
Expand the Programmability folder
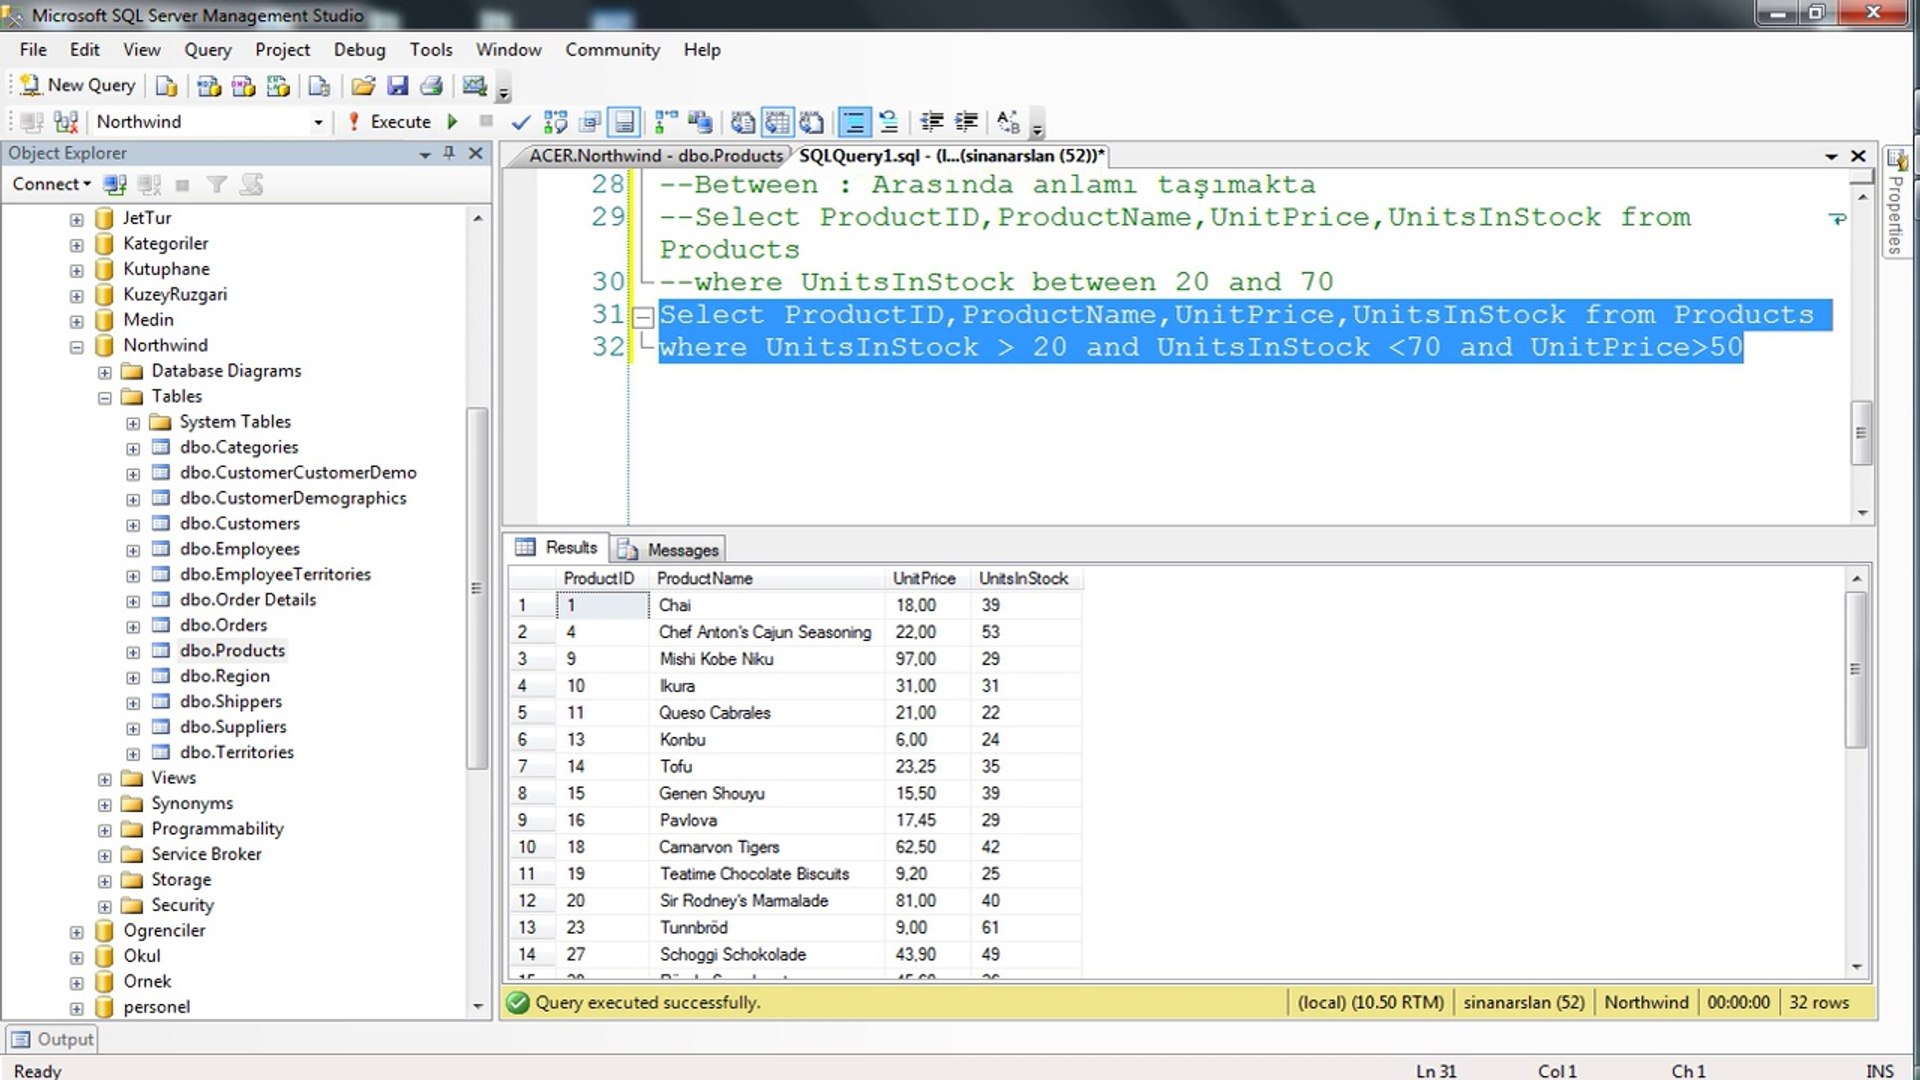click(x=105, y=830)
